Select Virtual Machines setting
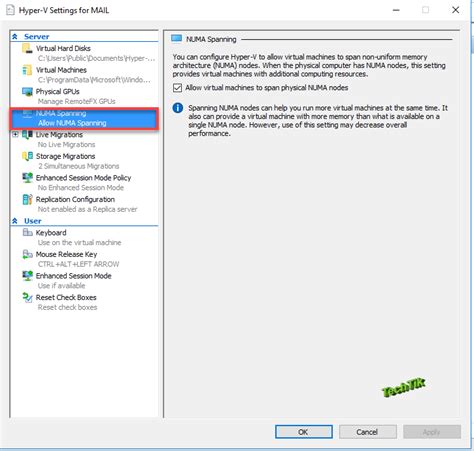 tap(61, 70)
